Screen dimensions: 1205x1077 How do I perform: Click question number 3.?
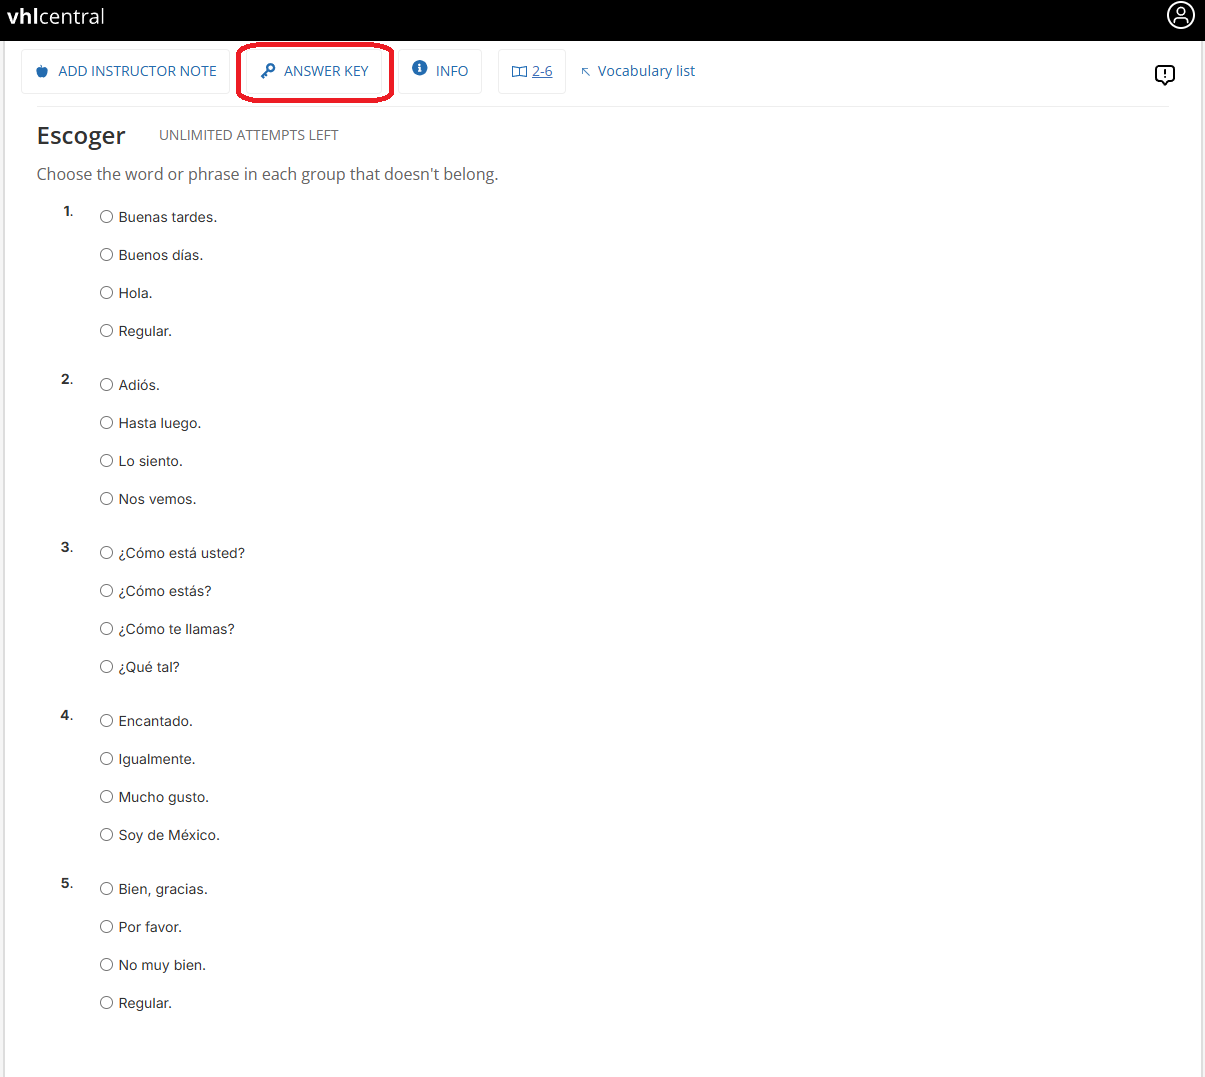coord(67,547)
